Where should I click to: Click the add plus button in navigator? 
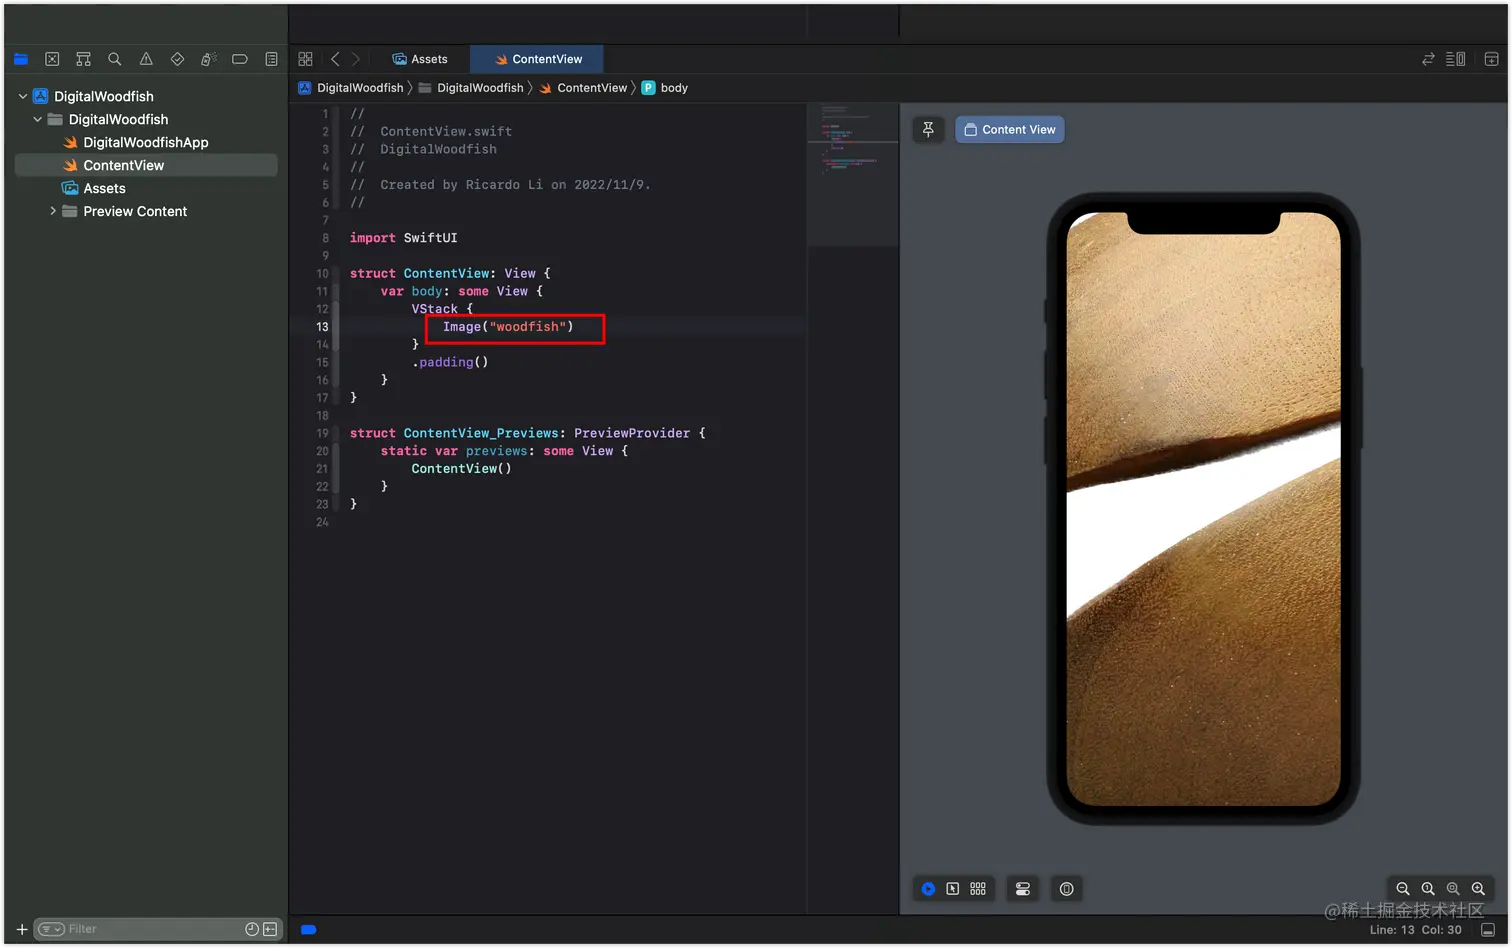21,929
